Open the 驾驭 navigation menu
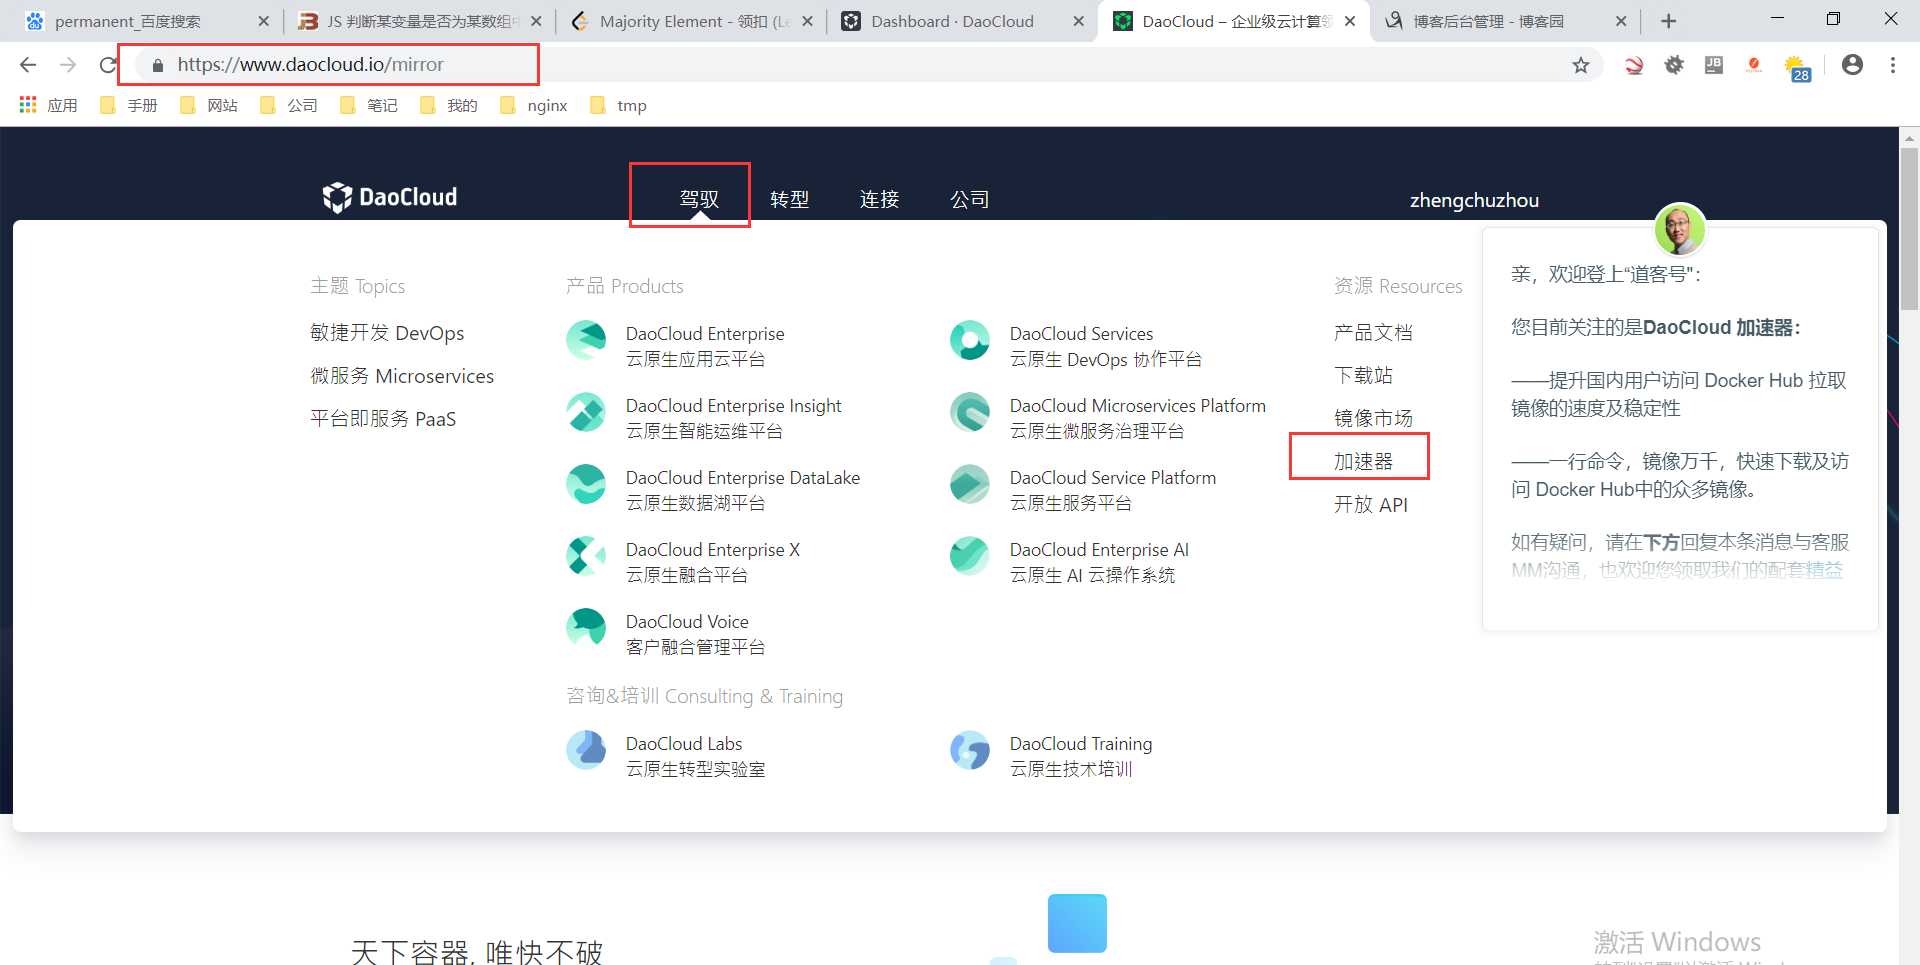Image resolution: width=1920 pixels, height=965 pixels. tap(699, 199)
